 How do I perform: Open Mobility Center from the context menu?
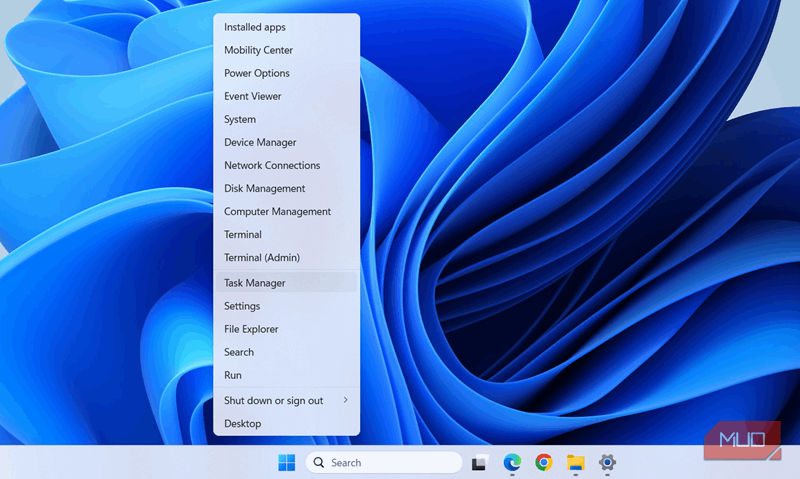pos(258,50)
